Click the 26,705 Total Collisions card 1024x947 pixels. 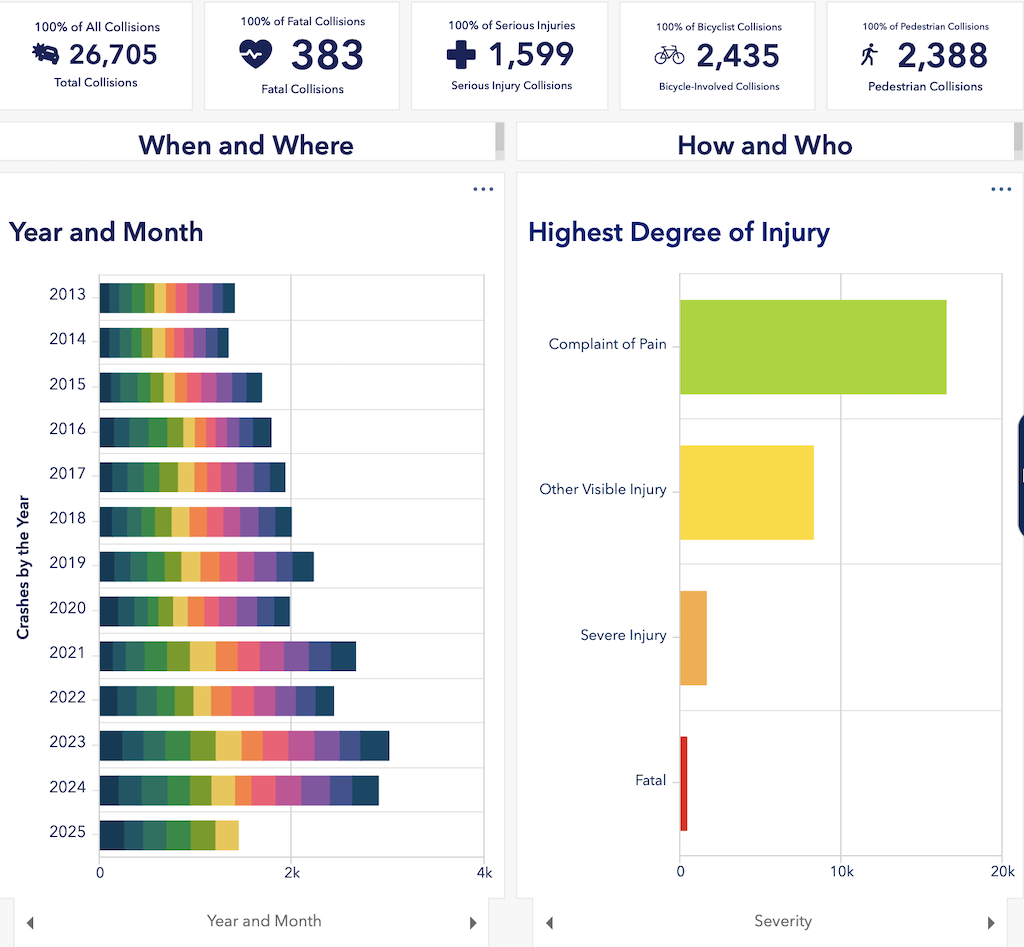(x=96, y=54)
